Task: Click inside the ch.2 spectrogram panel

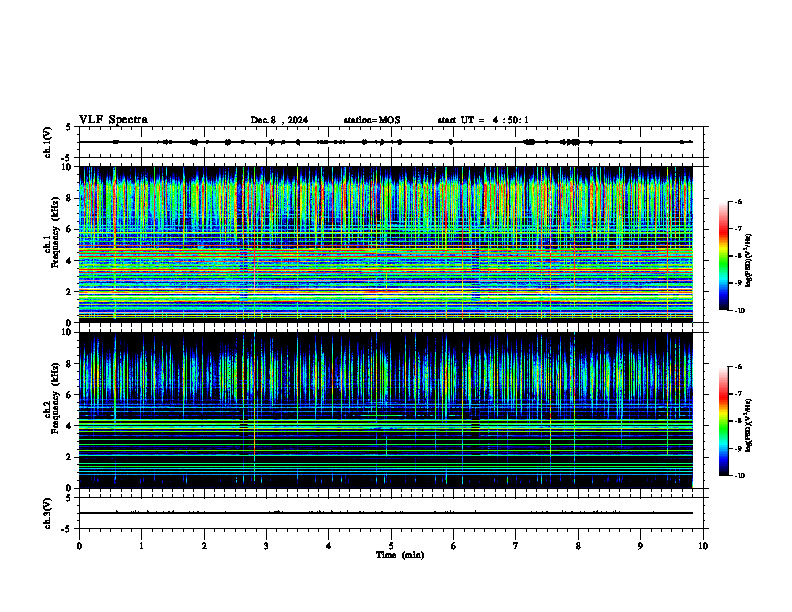Action: pos(386,410)
